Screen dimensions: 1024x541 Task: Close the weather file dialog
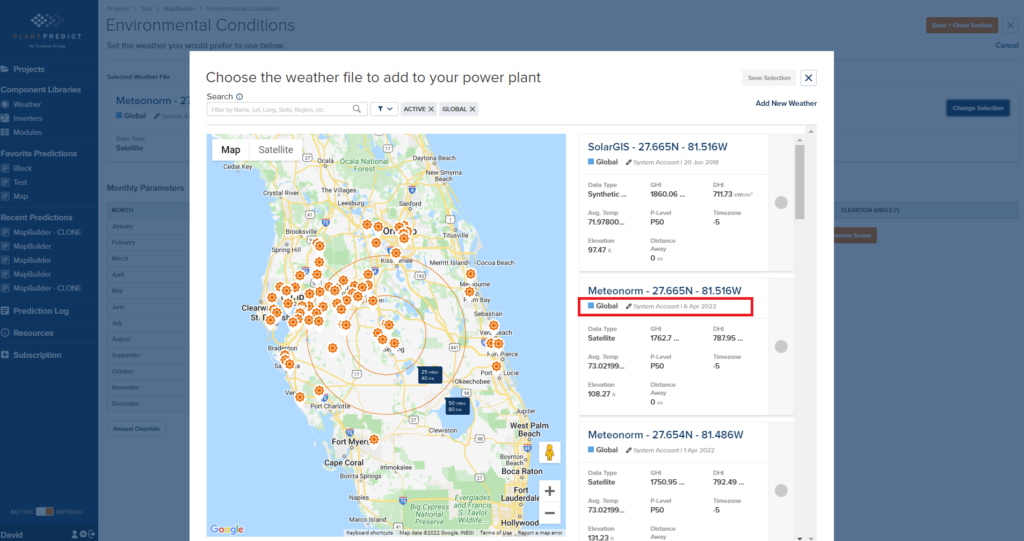tap(808, 78)
